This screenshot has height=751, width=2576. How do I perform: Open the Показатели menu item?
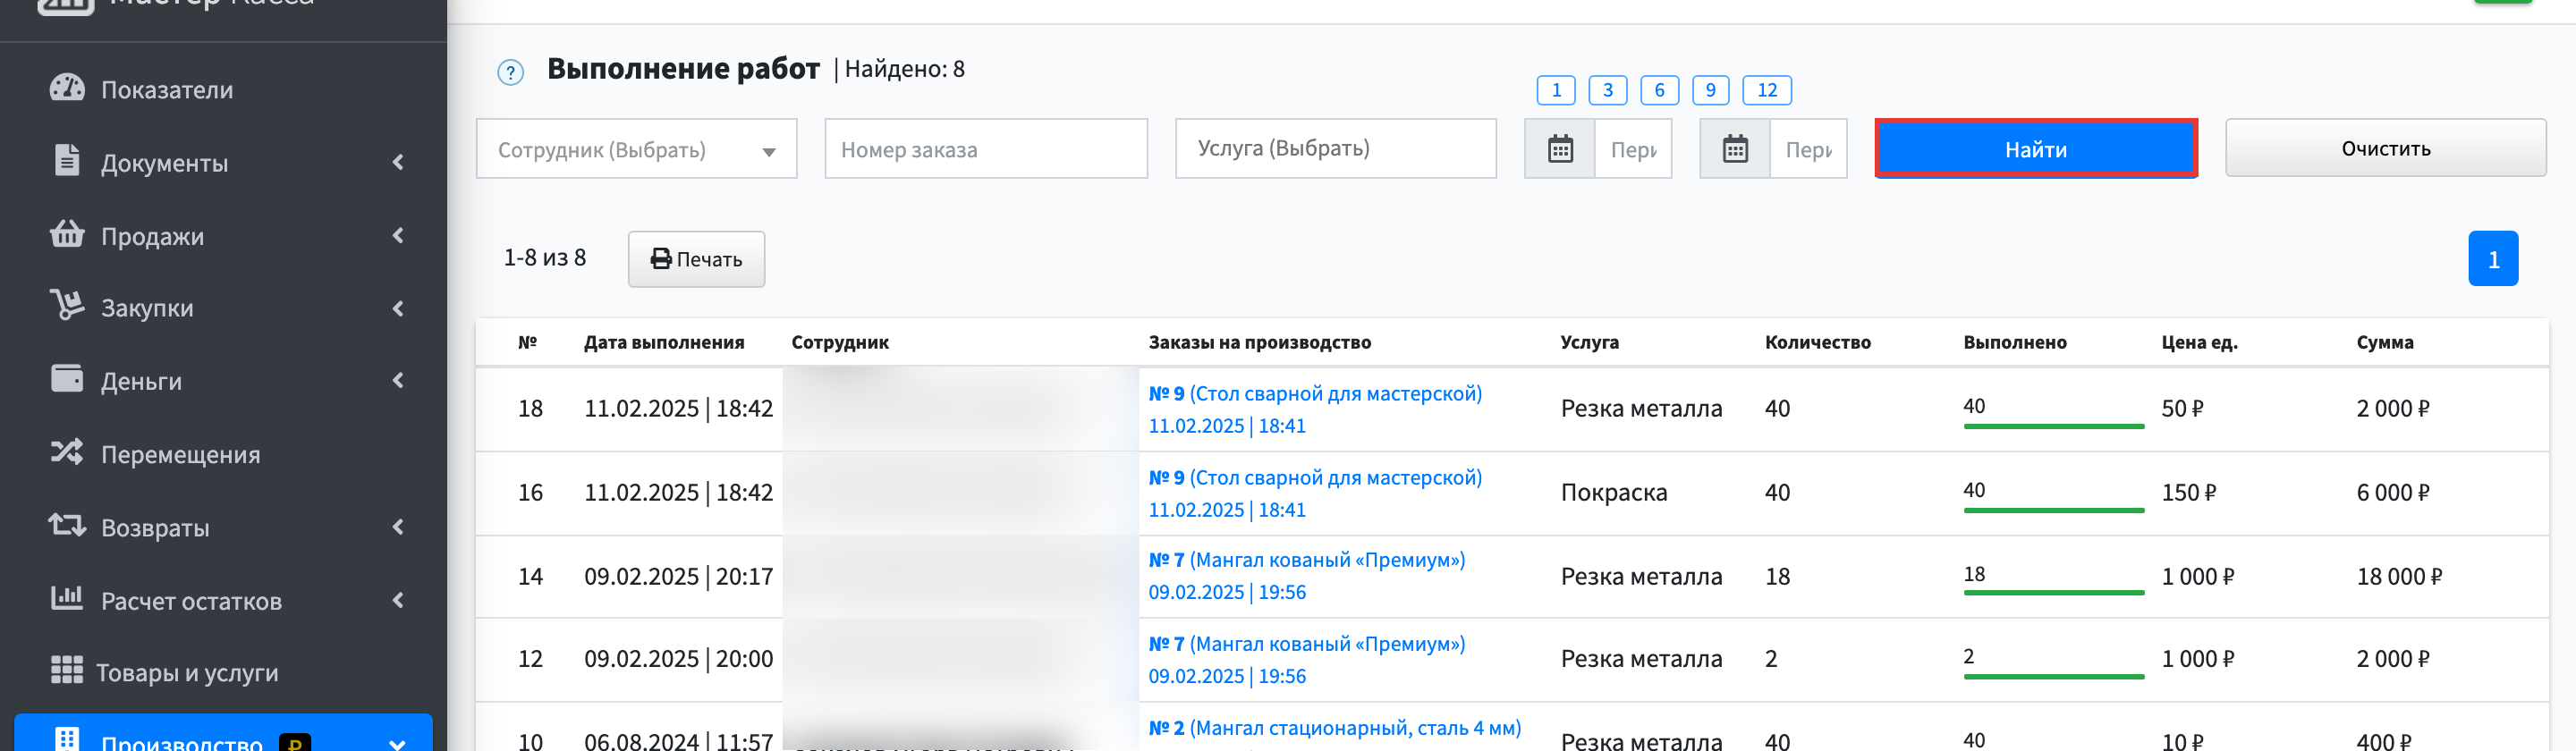coord(223,89)
